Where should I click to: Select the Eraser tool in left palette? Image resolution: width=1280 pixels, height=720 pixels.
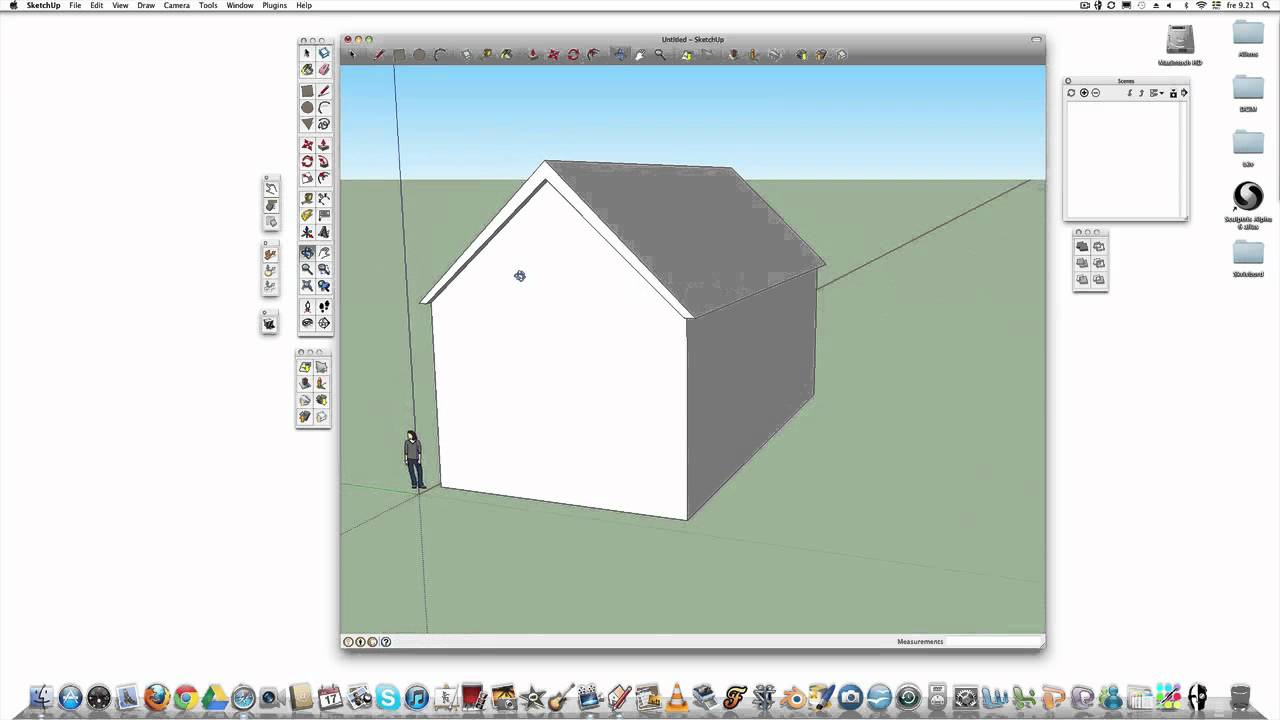(323, 69)
